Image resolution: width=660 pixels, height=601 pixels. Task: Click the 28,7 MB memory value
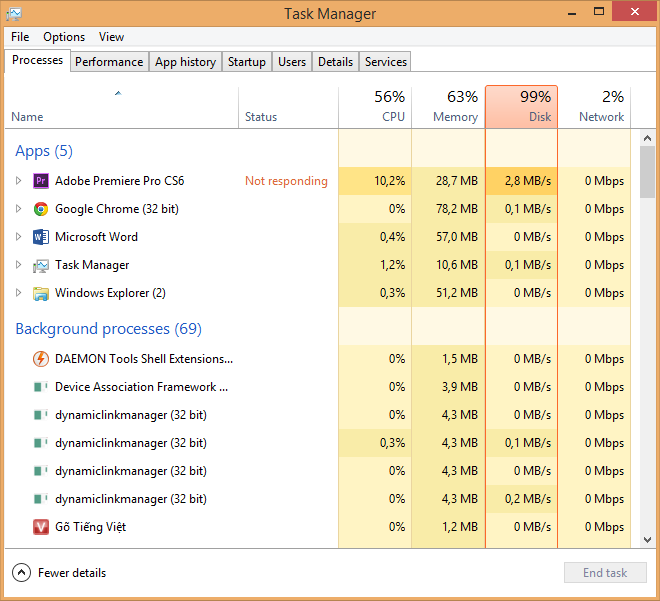point(457,181)
